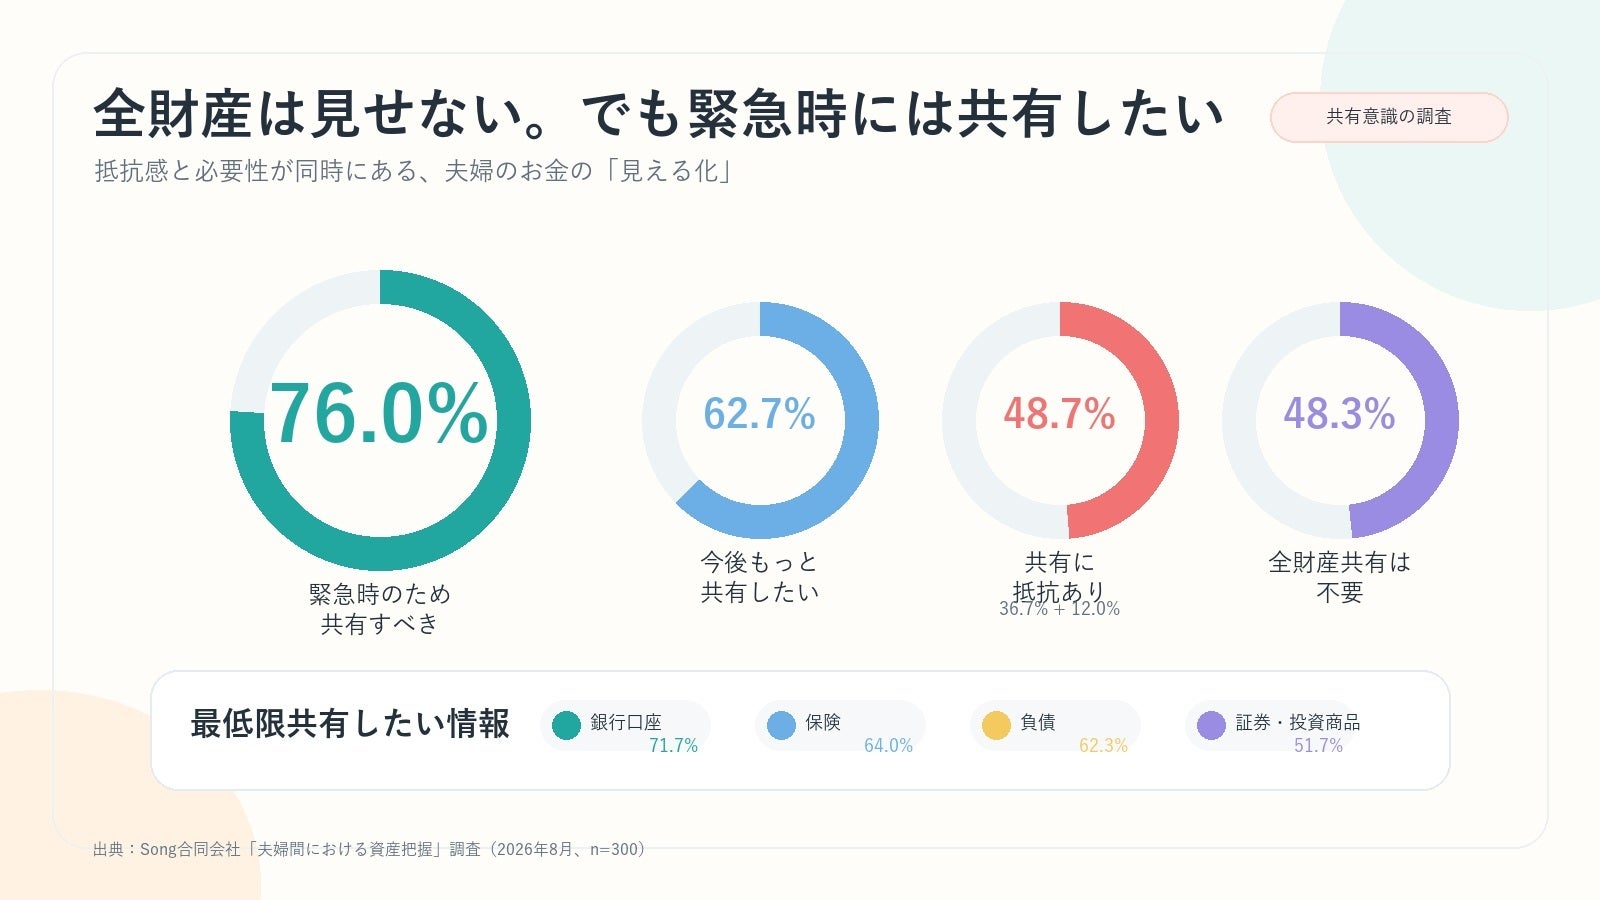
Task: Click the blue 保険 legend dot
Action: (781, 725)
